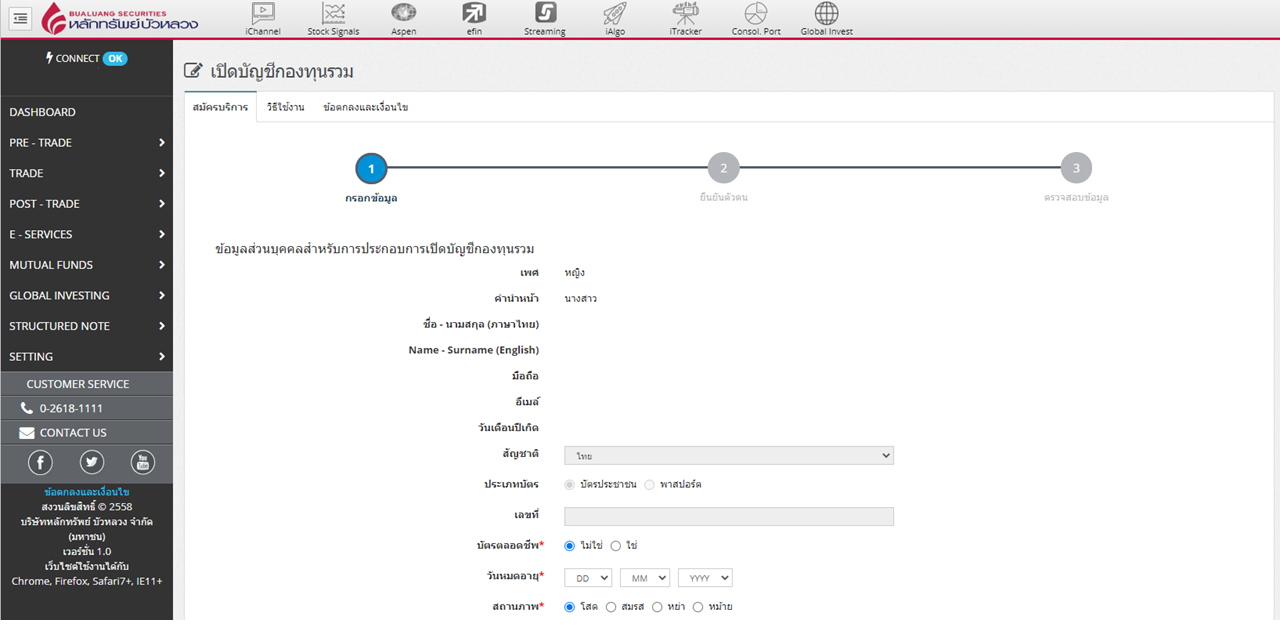
Task: Open Global Invest globe icon
Action: [x=826, y=14]
